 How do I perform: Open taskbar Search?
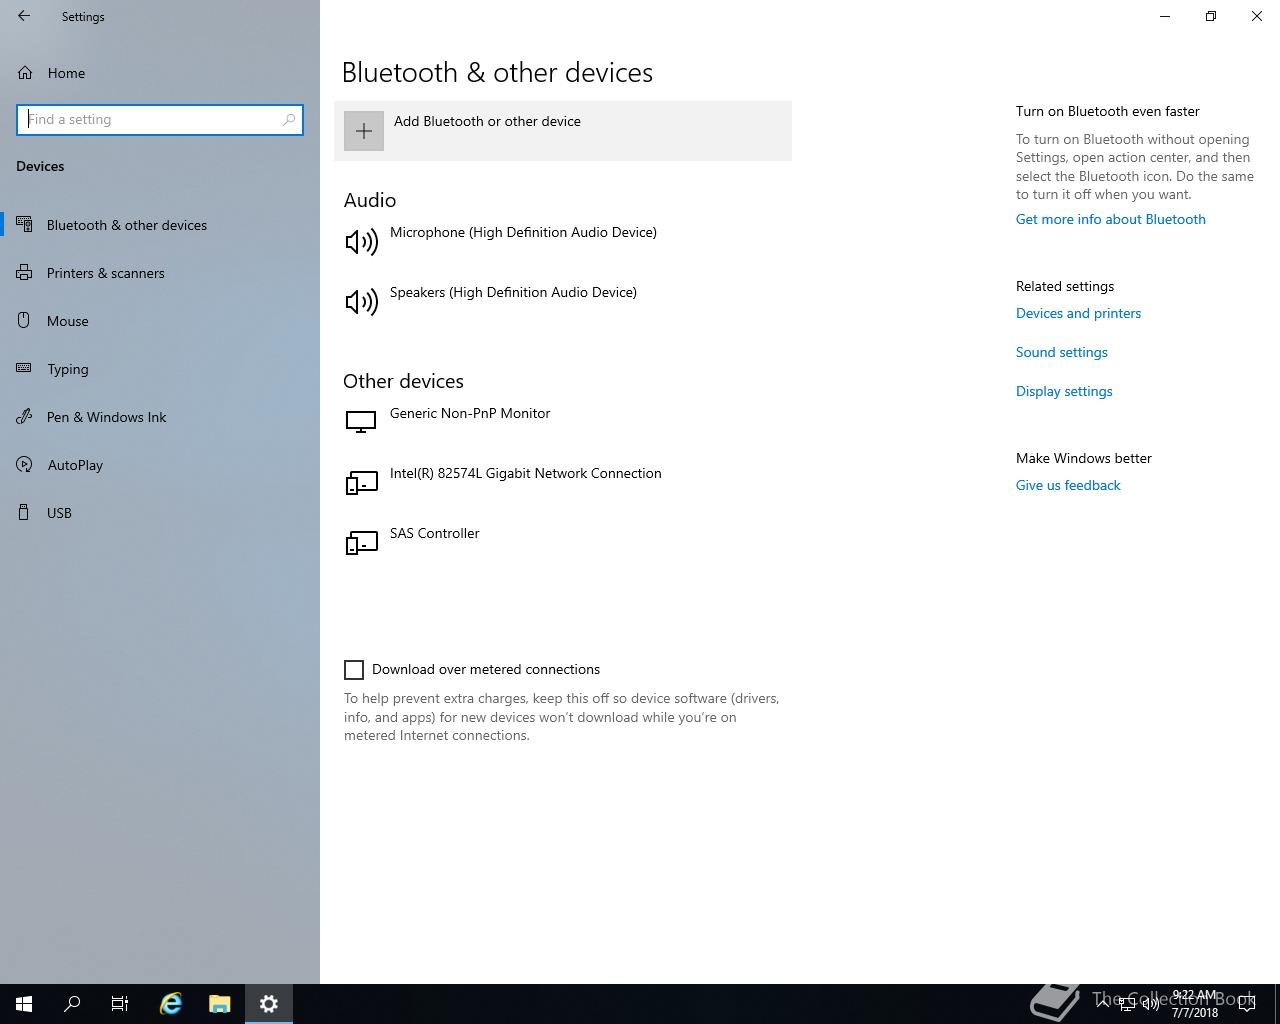click(72, 1004)
